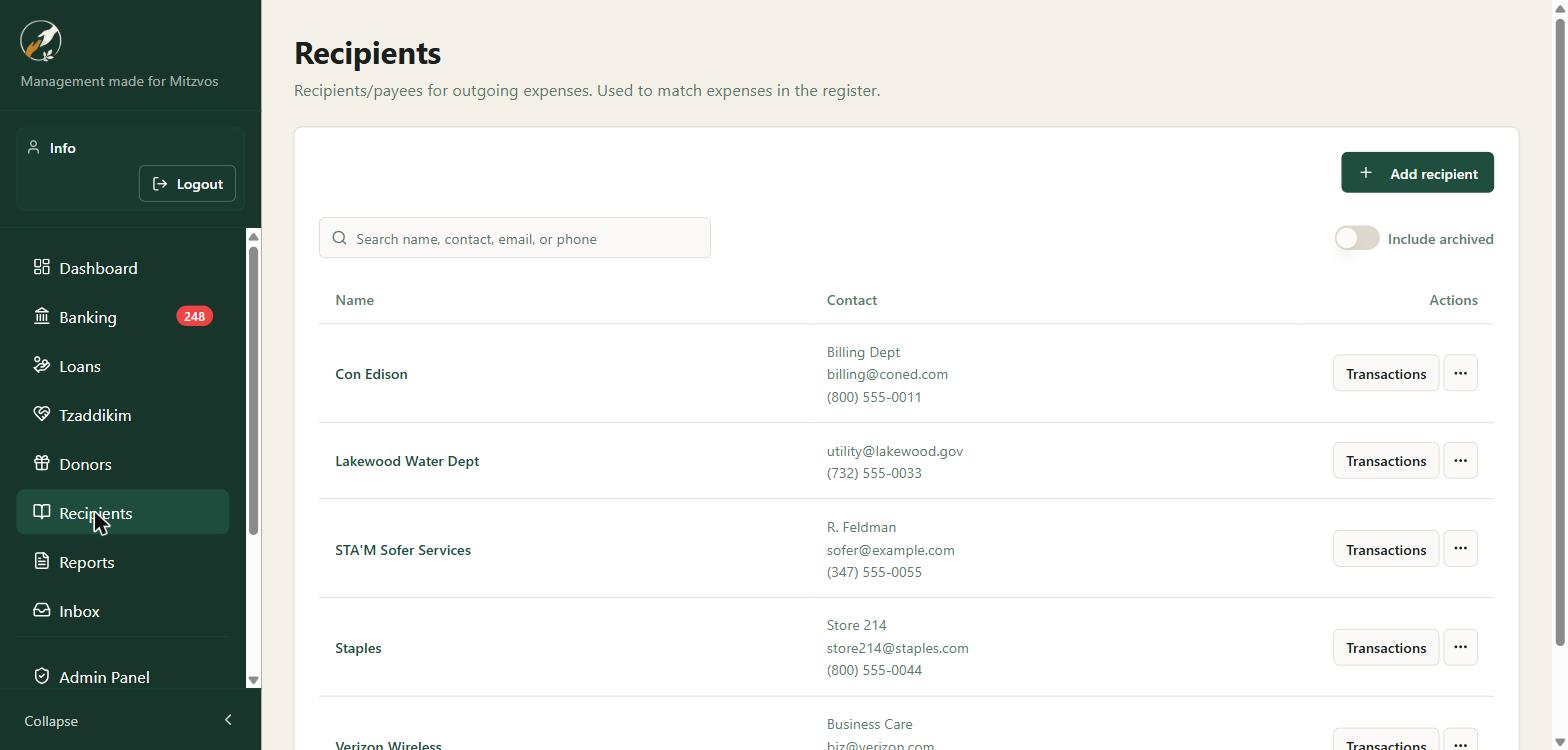This screenshot has width=1568, height=750.
Task: Click the Store 214 contact text
Action: pyautogui.click(x=856, y=625)
